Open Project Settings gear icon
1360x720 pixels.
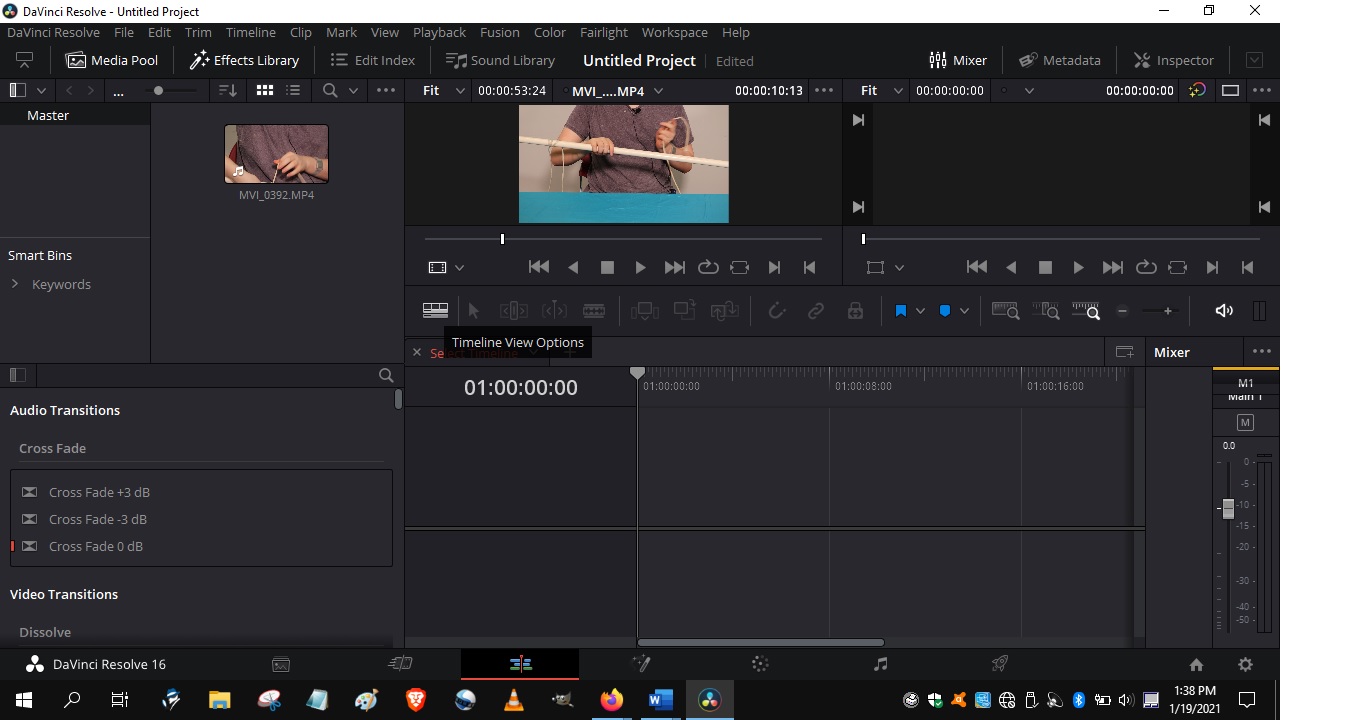click(1245, 664)
